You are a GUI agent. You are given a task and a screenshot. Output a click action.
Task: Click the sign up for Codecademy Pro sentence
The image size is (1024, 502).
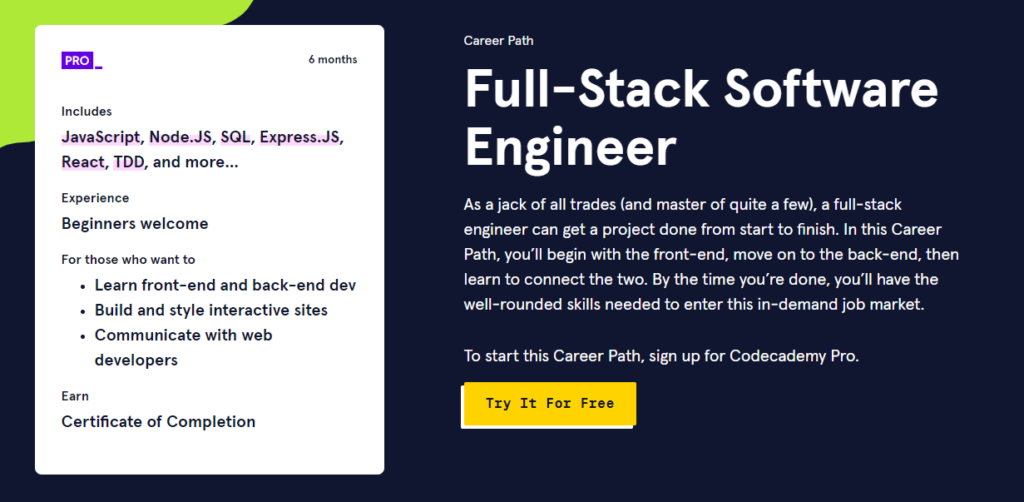(661, 356)
